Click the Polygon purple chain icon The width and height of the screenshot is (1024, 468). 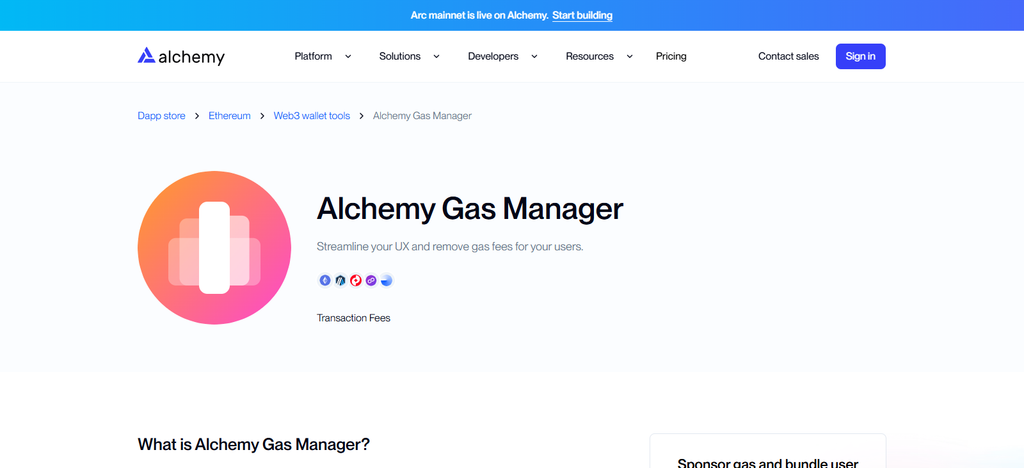(x=371, y=281)
